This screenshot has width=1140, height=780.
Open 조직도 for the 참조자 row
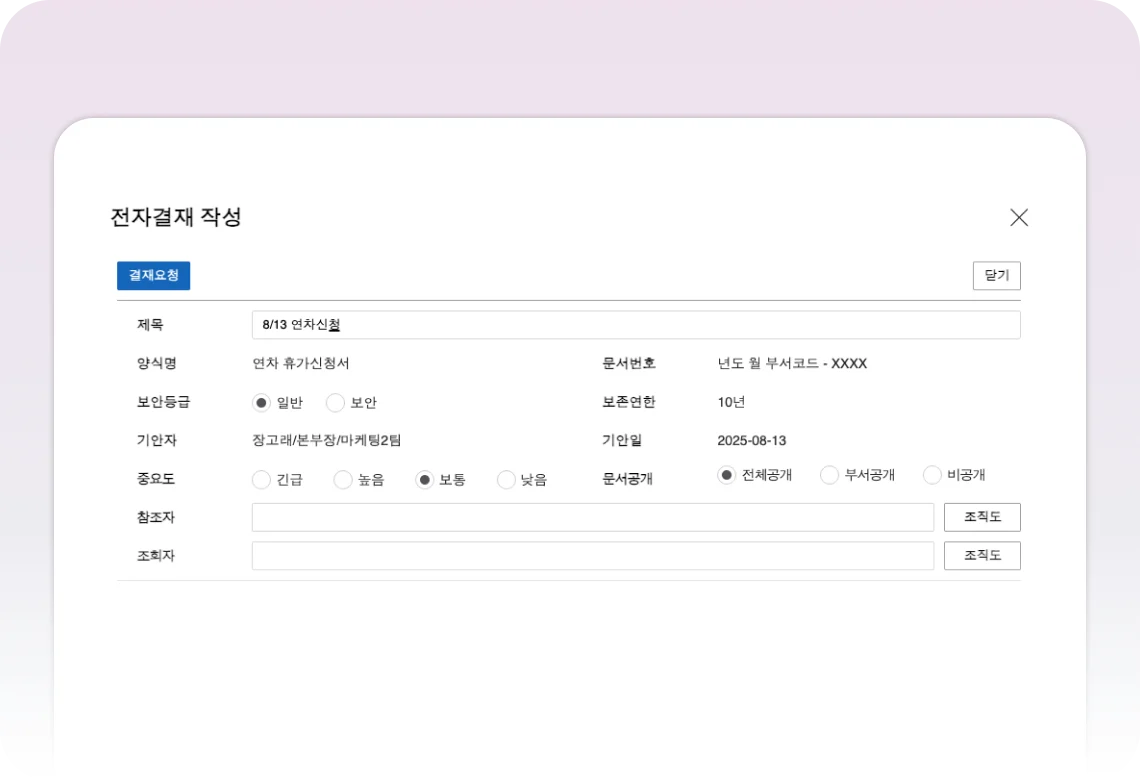click(x=982, y=517)
